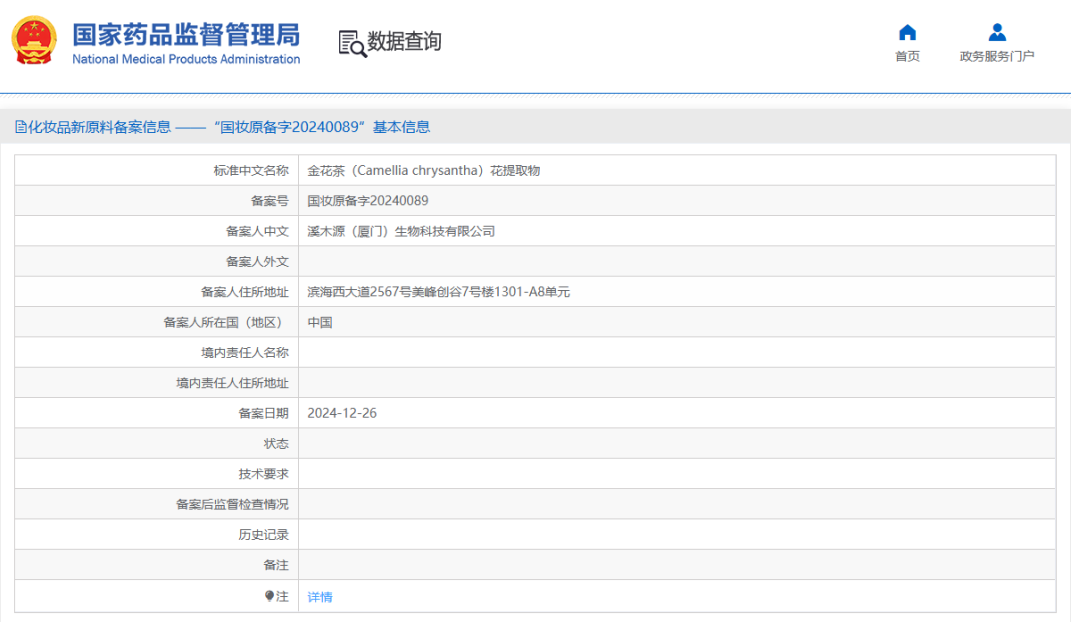1071x622 pixels.
Task: Click the 备案后监督检查情况 label
Action: point(232,504)
